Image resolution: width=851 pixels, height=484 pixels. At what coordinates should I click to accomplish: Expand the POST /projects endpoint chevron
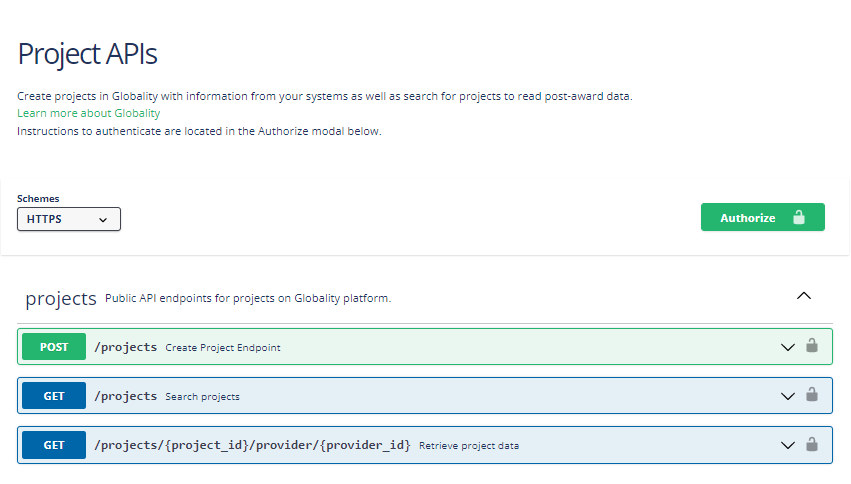tap(788, 347)
